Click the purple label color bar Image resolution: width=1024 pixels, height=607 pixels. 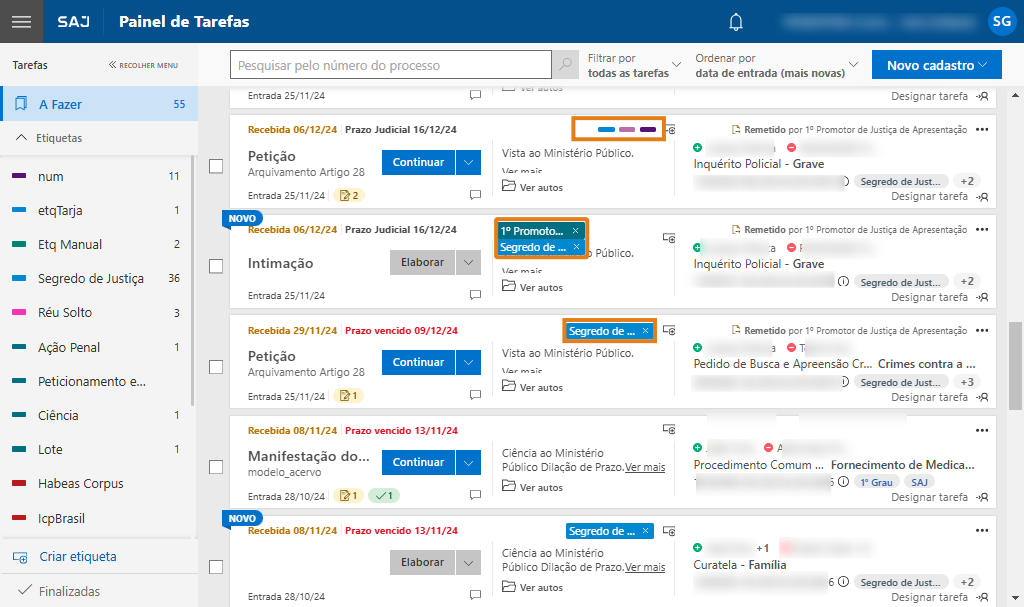click(648, 130)
